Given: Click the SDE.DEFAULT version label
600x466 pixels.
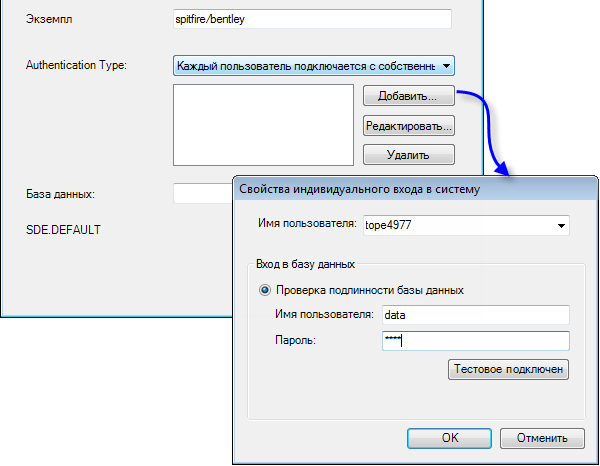Looking at the screenshot, I should tap(63, 229).
